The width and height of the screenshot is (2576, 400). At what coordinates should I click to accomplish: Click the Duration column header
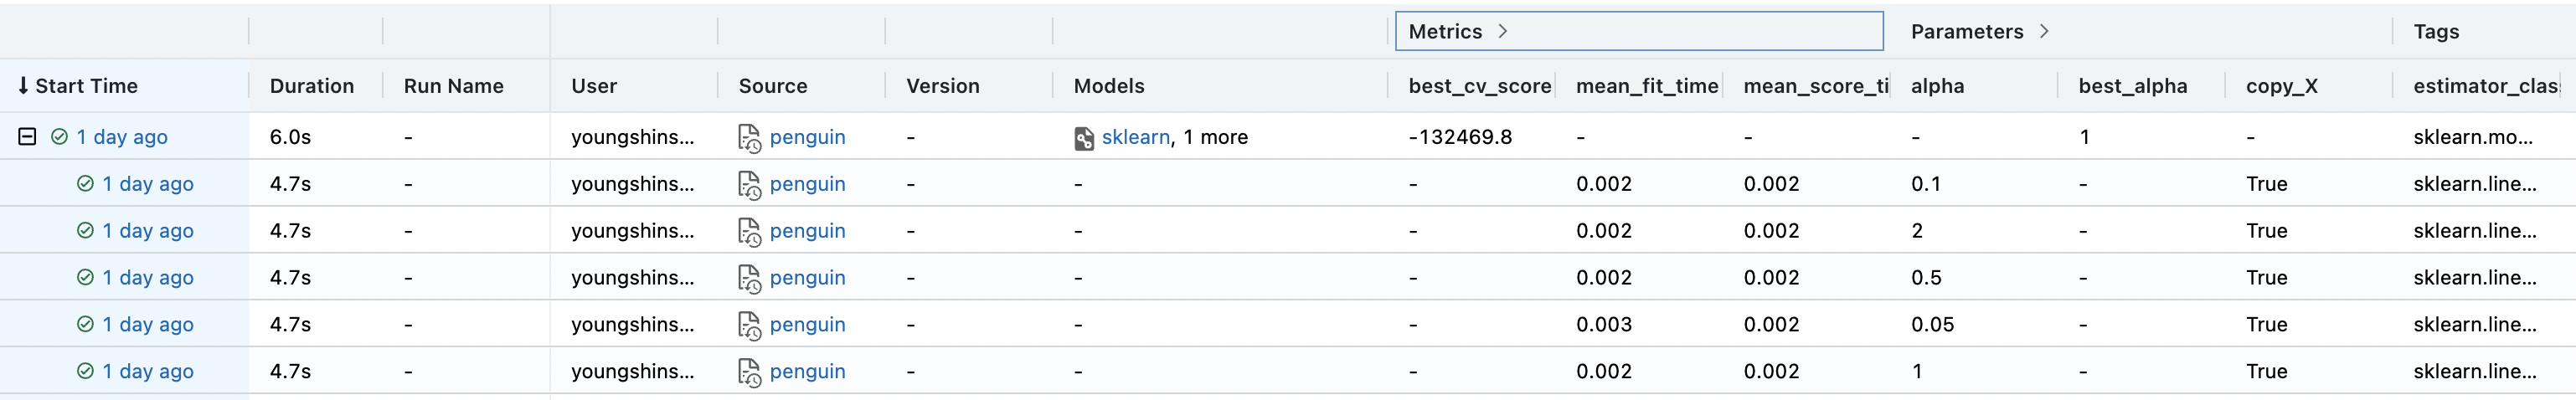click(x=311, y=86)
